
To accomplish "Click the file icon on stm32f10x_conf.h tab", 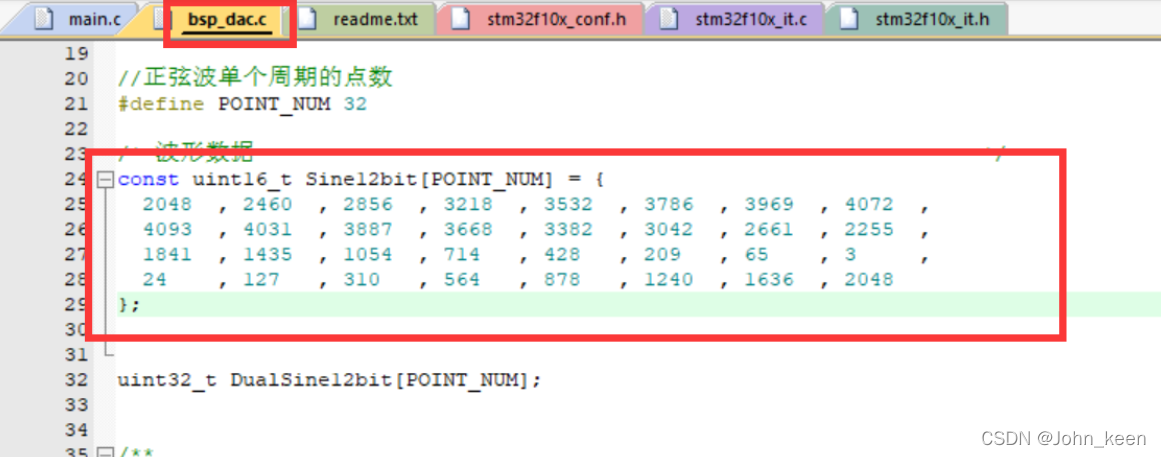I will [461, 19].
